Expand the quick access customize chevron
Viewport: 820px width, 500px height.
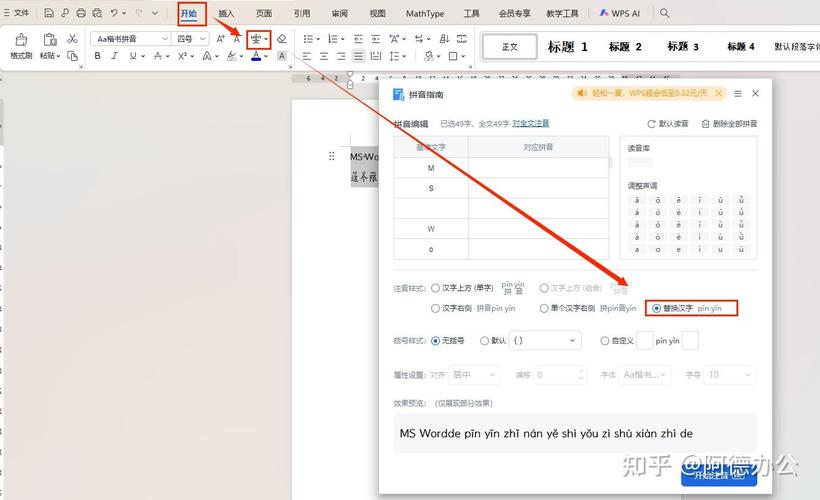click(x=154, y=13)
